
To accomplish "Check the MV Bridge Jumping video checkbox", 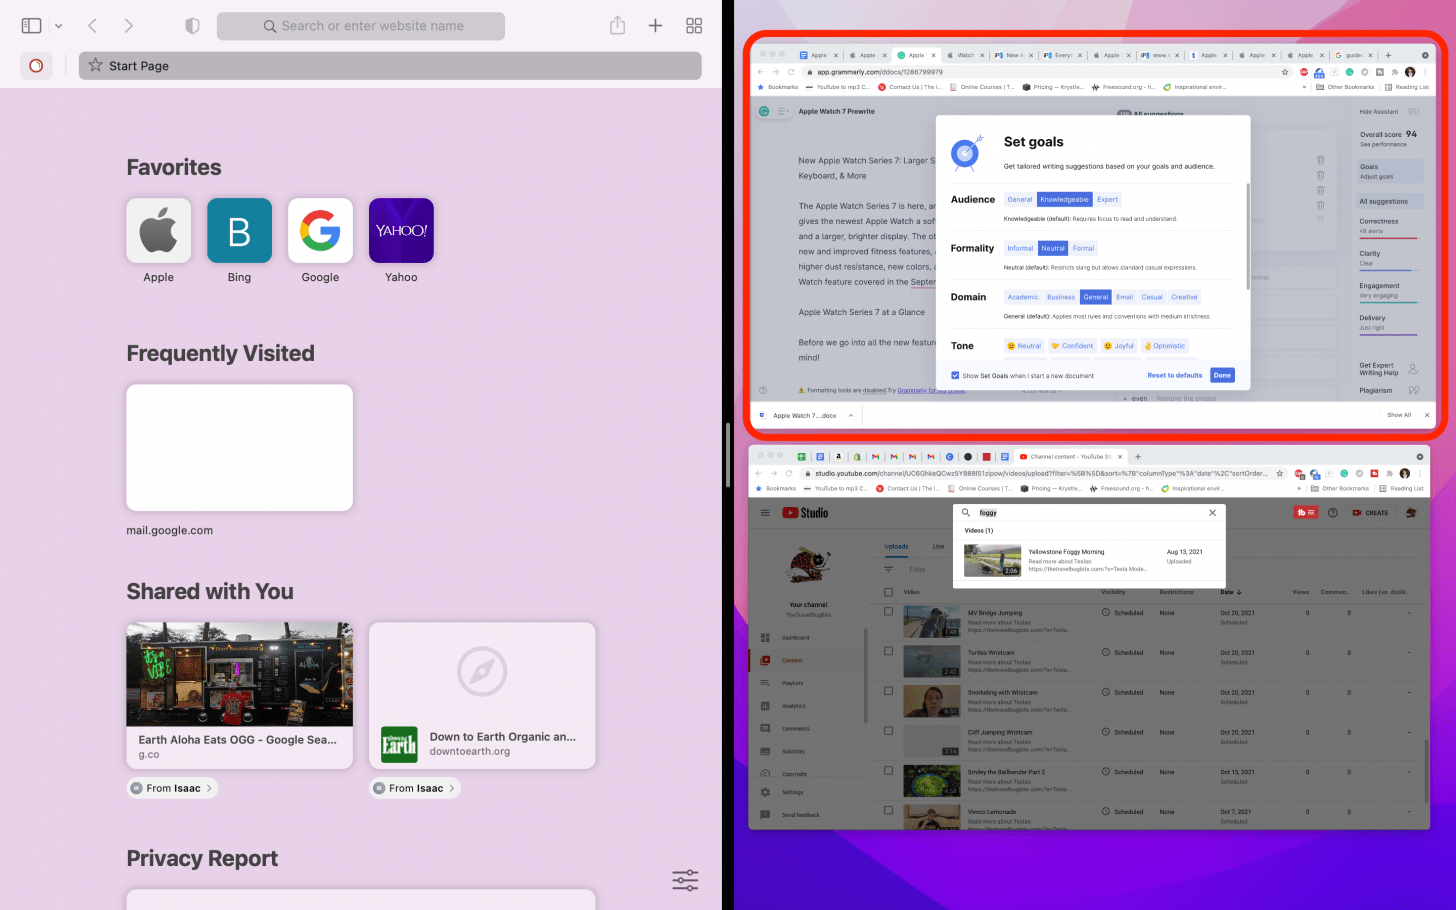I will (x=888, y=612).
